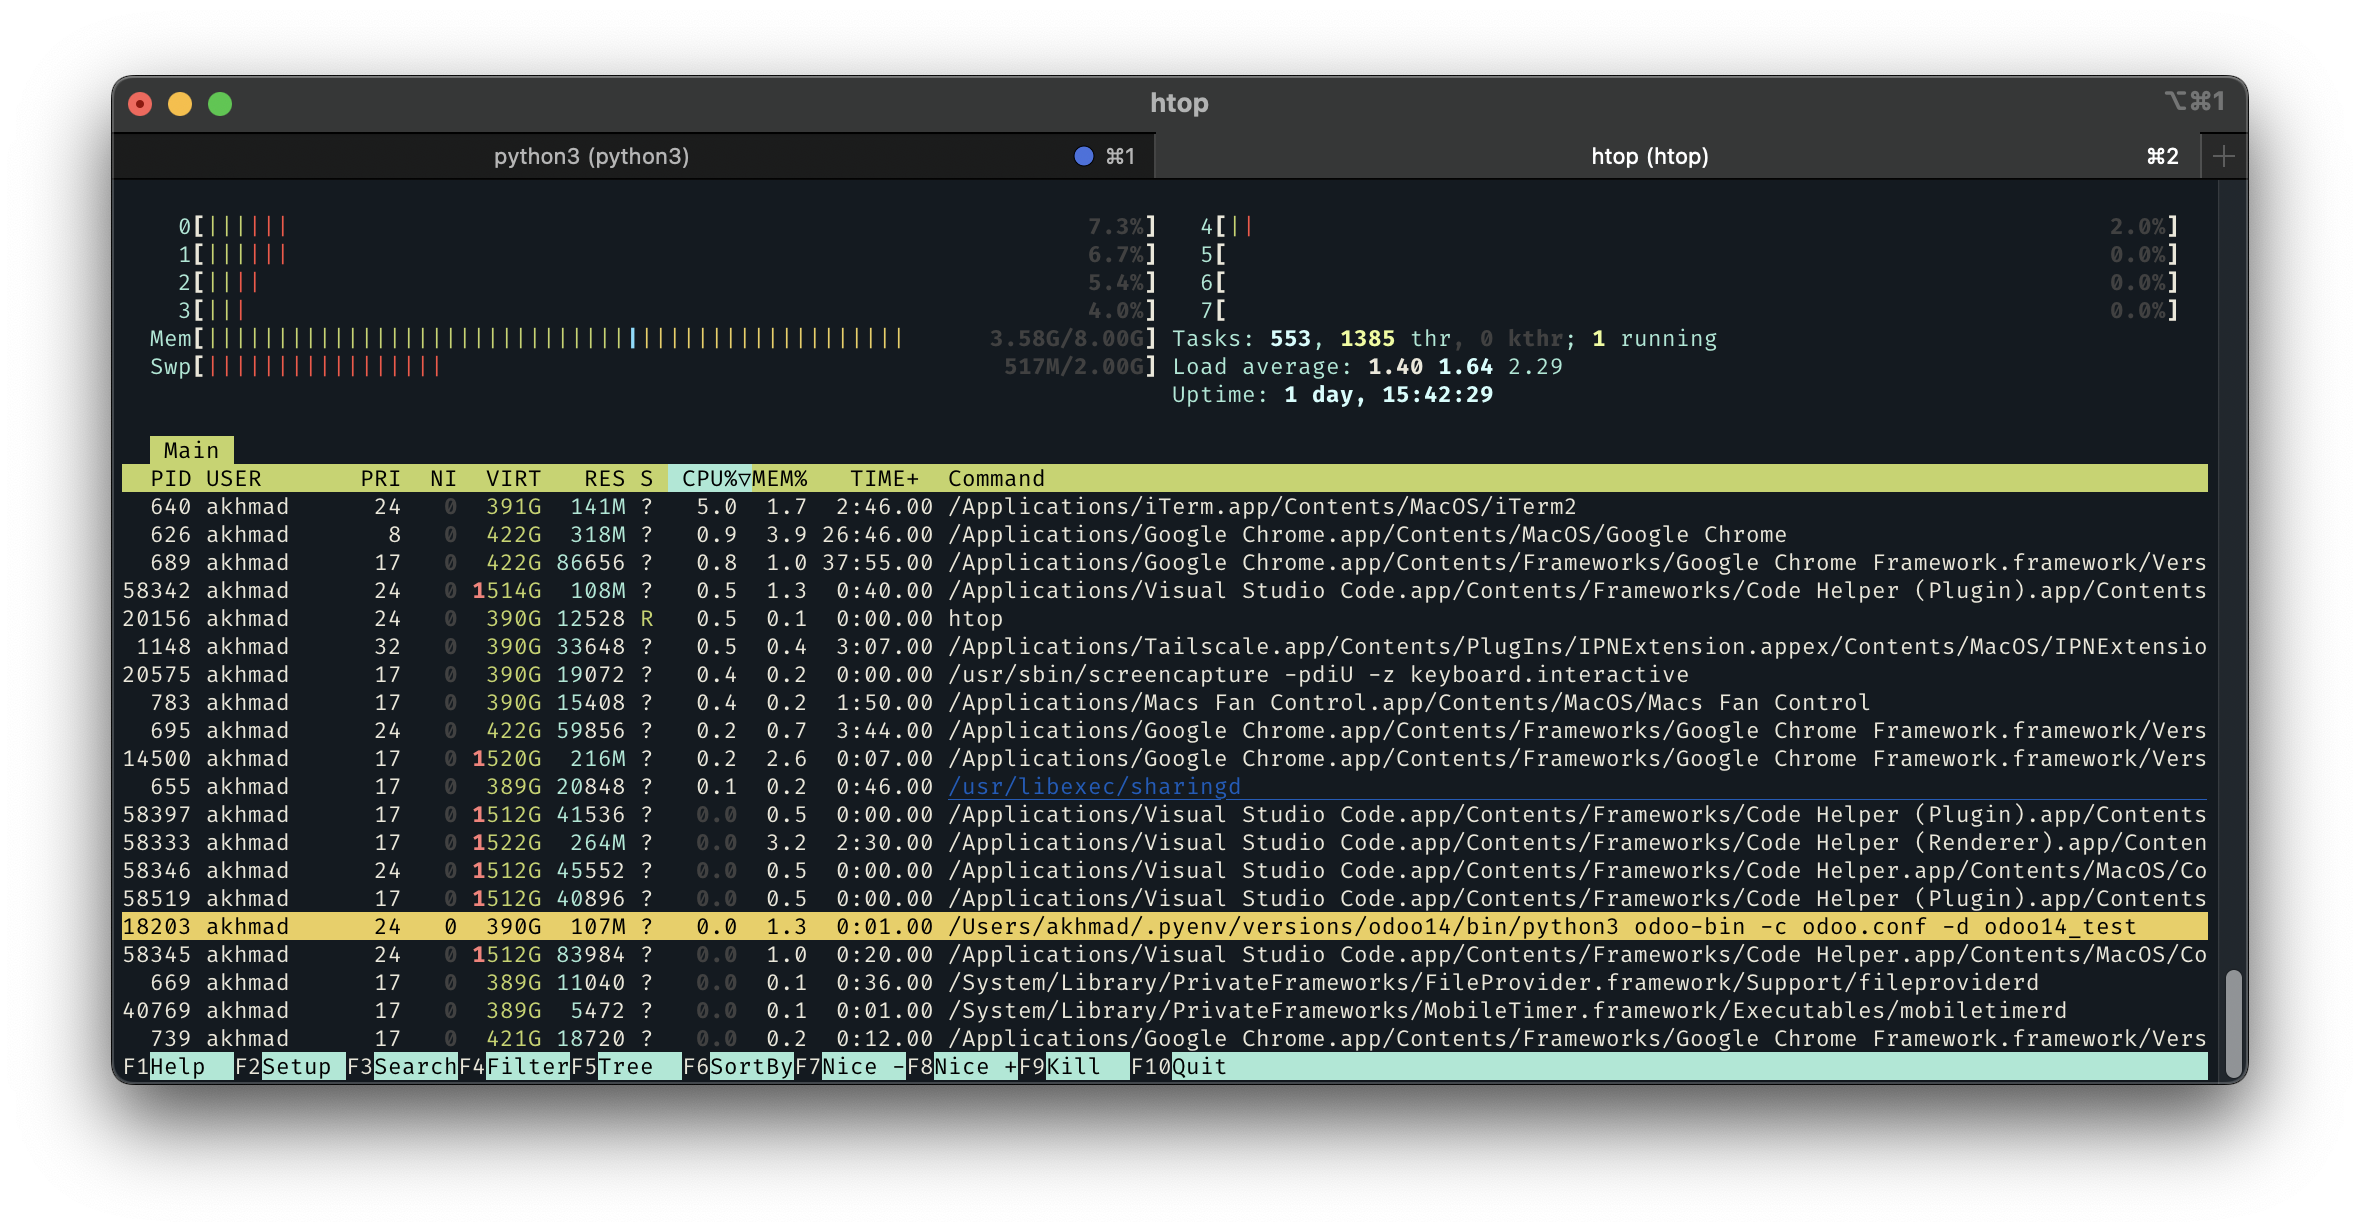This screenshot has height=1232, width=2360.
Task: Sort by the CPU% column header
Action: [x=710, y=479]
